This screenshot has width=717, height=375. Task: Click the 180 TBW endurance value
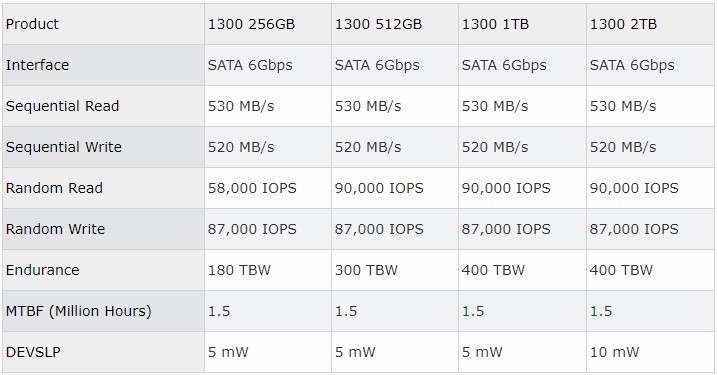[x=268, y=270]
